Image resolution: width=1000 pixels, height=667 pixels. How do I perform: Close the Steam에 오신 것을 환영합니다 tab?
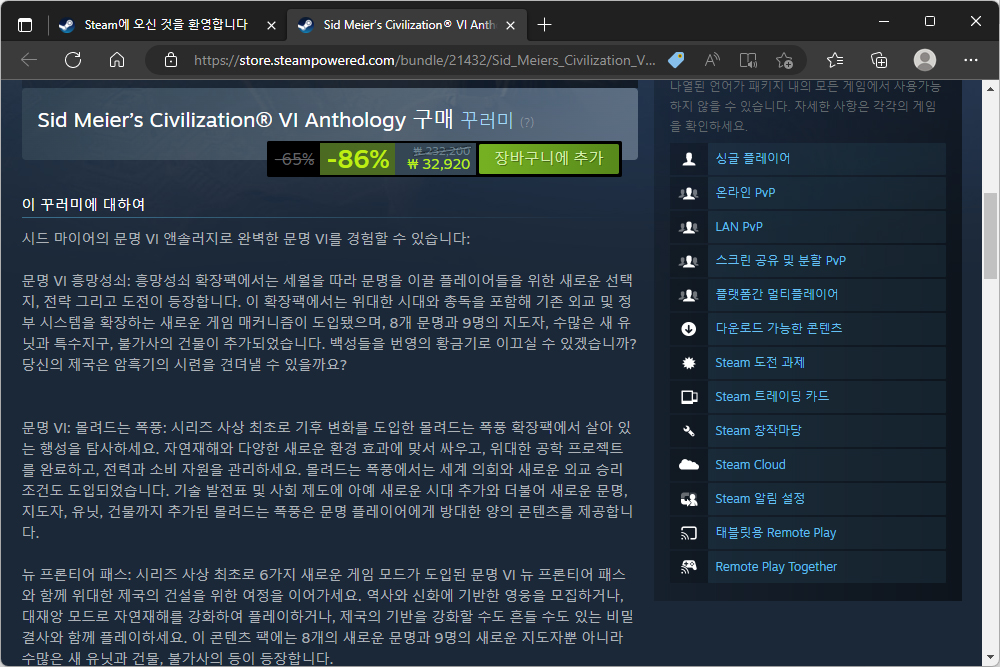click(x=271, y=26)
